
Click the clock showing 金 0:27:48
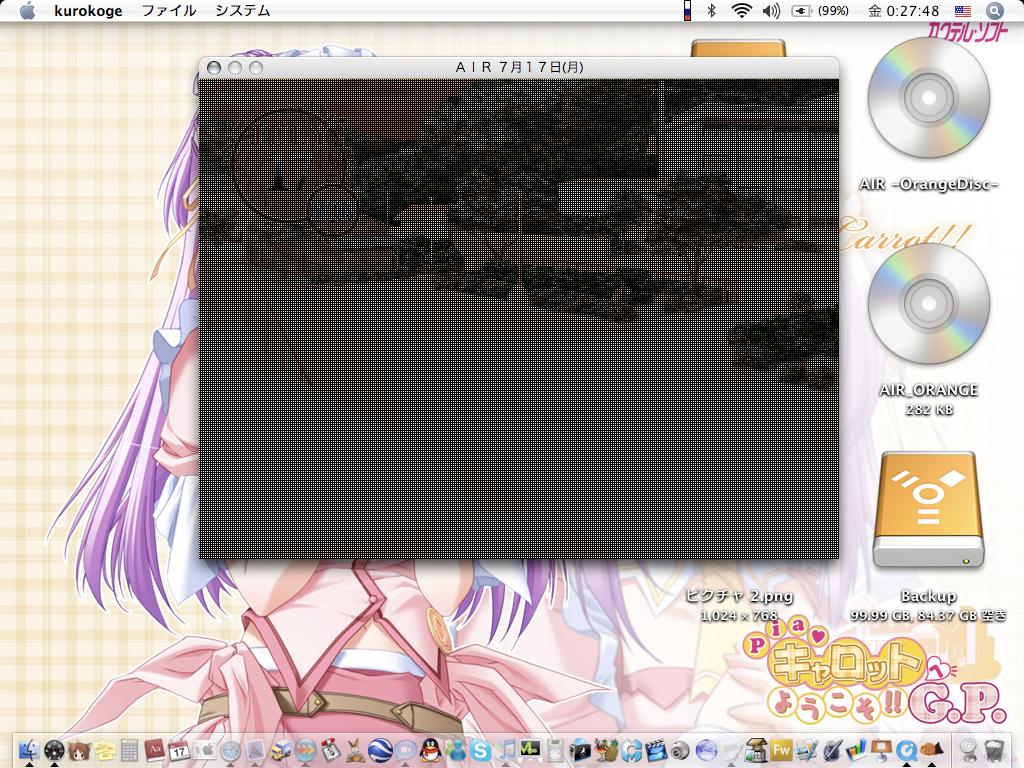(x=903, y=10)
